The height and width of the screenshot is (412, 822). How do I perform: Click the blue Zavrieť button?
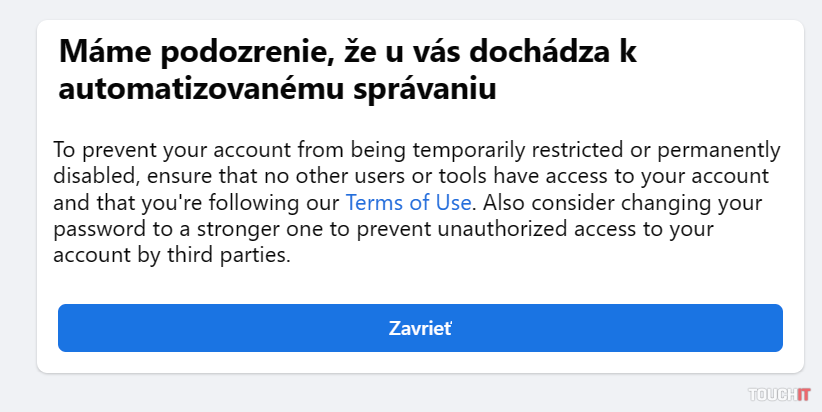[x=420, y=328]
